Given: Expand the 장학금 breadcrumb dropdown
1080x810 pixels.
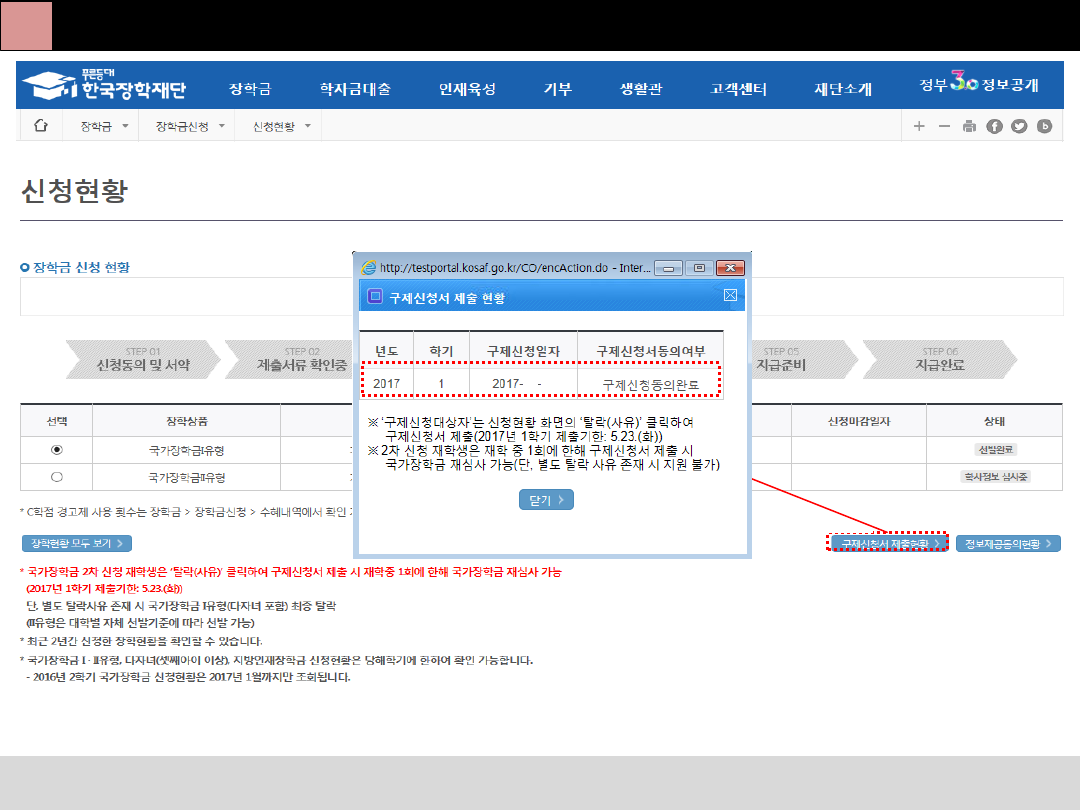Looking at the screenshot, I should [x=104, y=126].
